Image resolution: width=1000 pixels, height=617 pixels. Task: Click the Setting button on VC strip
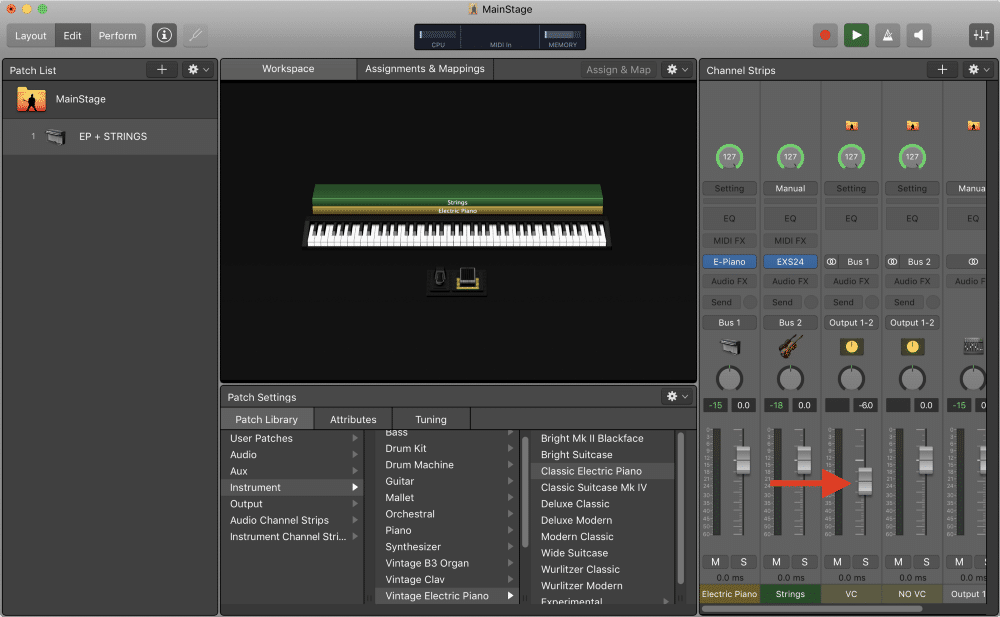click(x=851, y=188)
